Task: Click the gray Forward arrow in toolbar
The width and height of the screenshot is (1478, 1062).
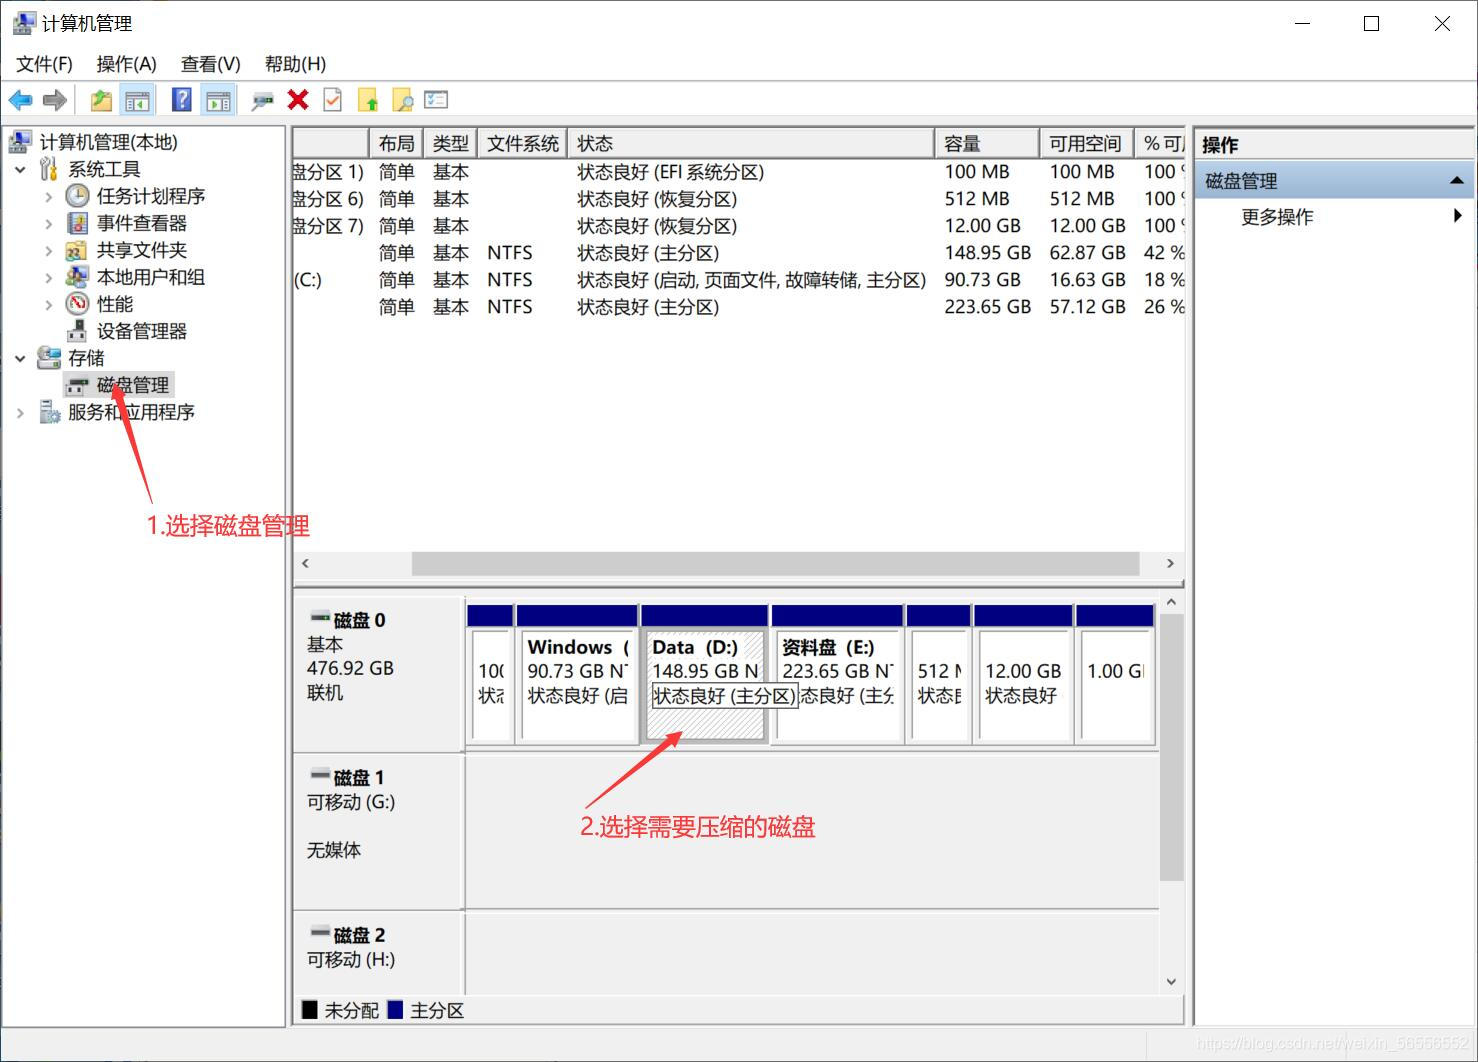Action: point(55,100)
